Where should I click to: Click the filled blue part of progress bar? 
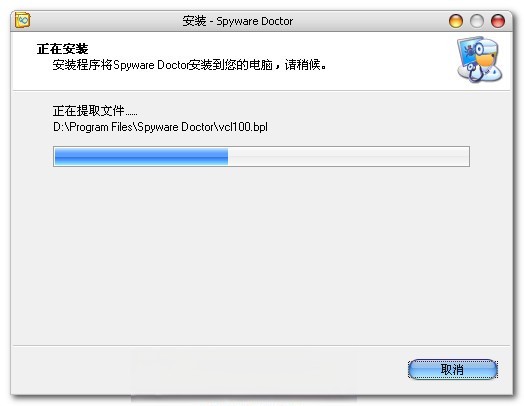(141, 156)
